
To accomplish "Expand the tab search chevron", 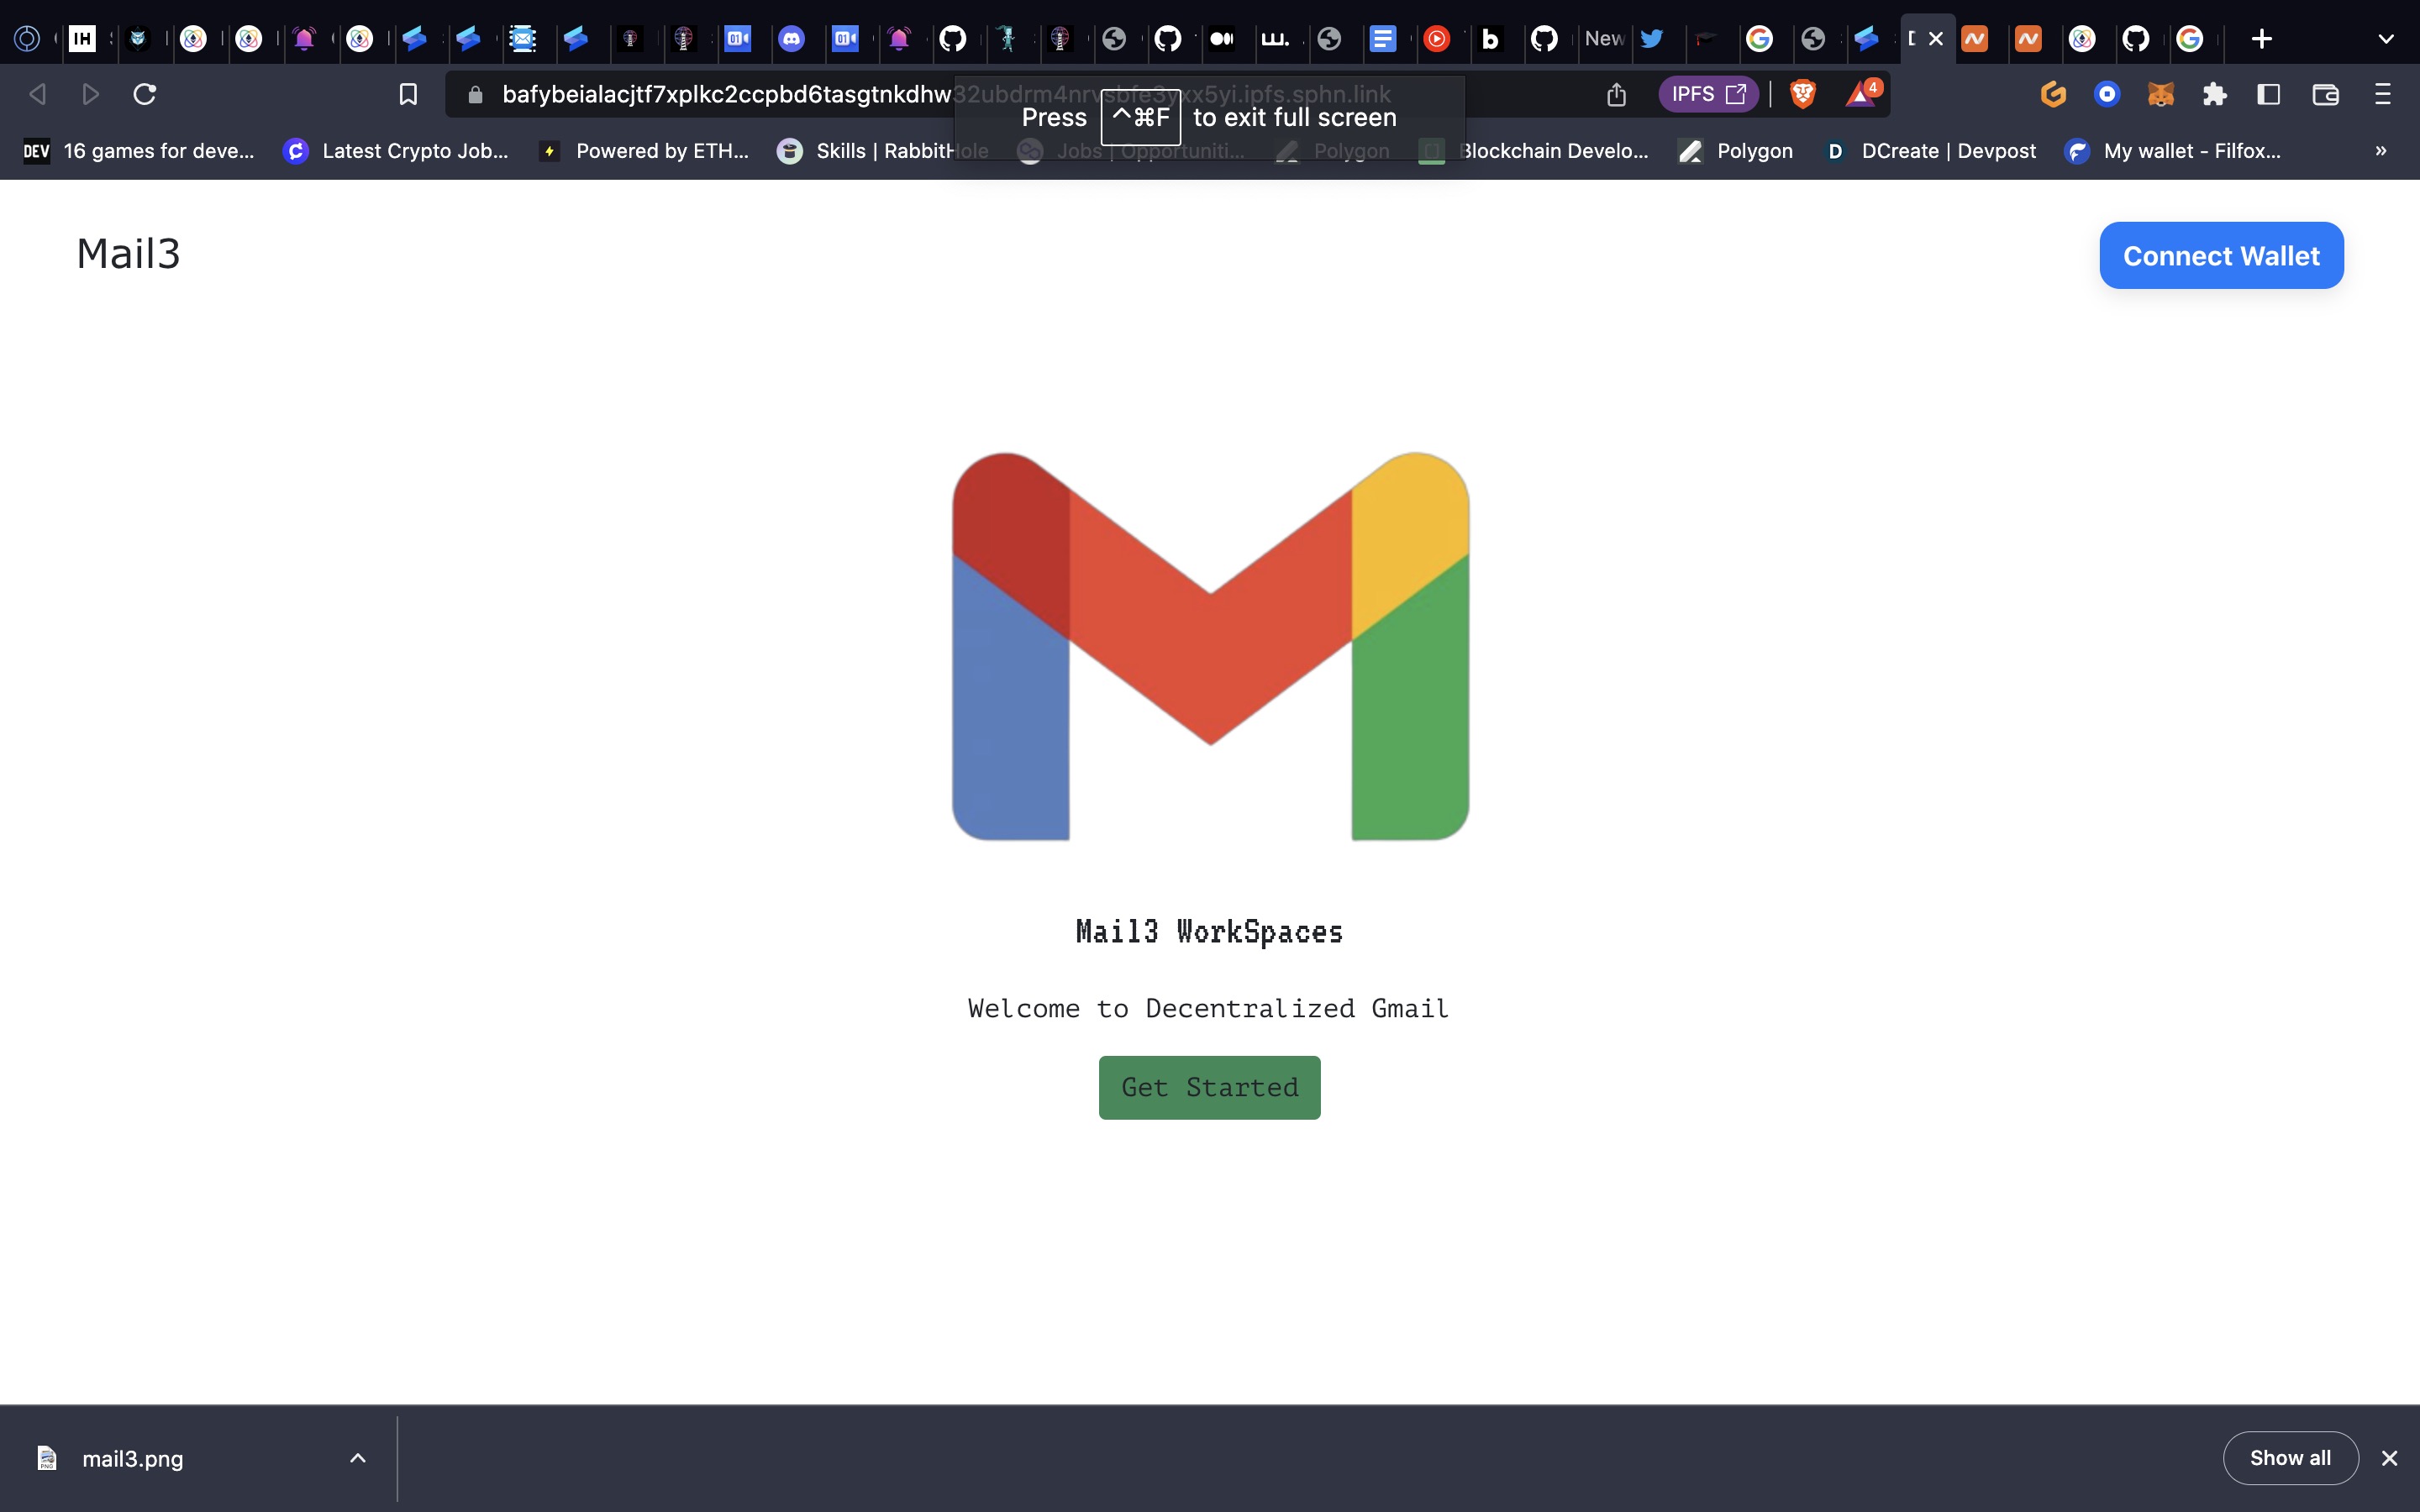I will pyautogui.click(x=2386, y=39).
